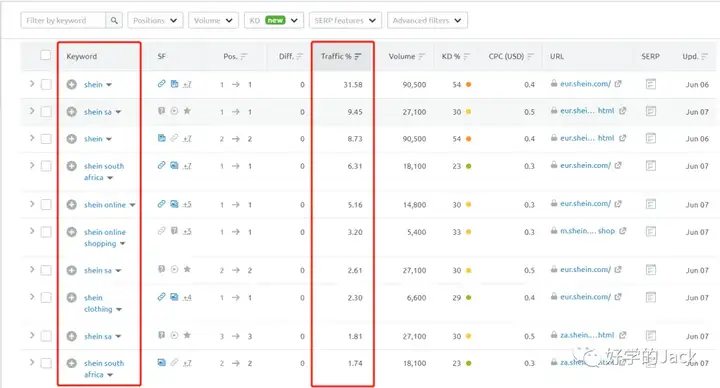Open SERP snapshot icon for 'shein clothing' row

pos(651,298)
